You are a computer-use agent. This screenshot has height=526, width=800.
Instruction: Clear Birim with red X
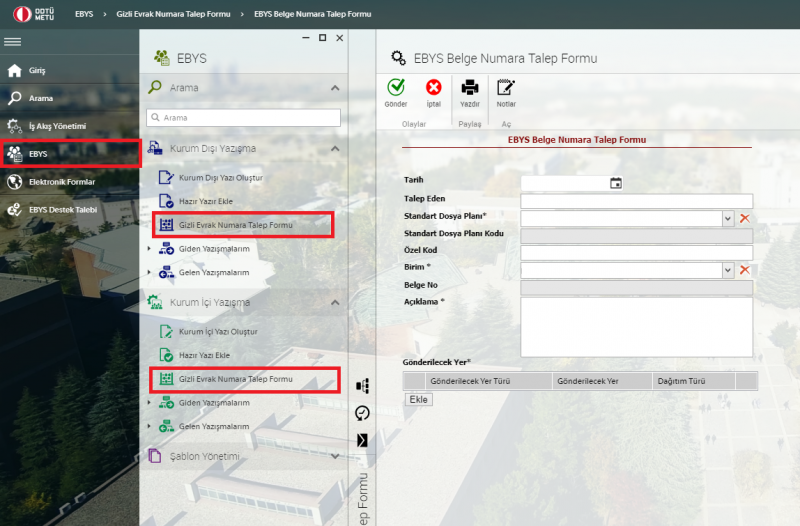point(745,270)
